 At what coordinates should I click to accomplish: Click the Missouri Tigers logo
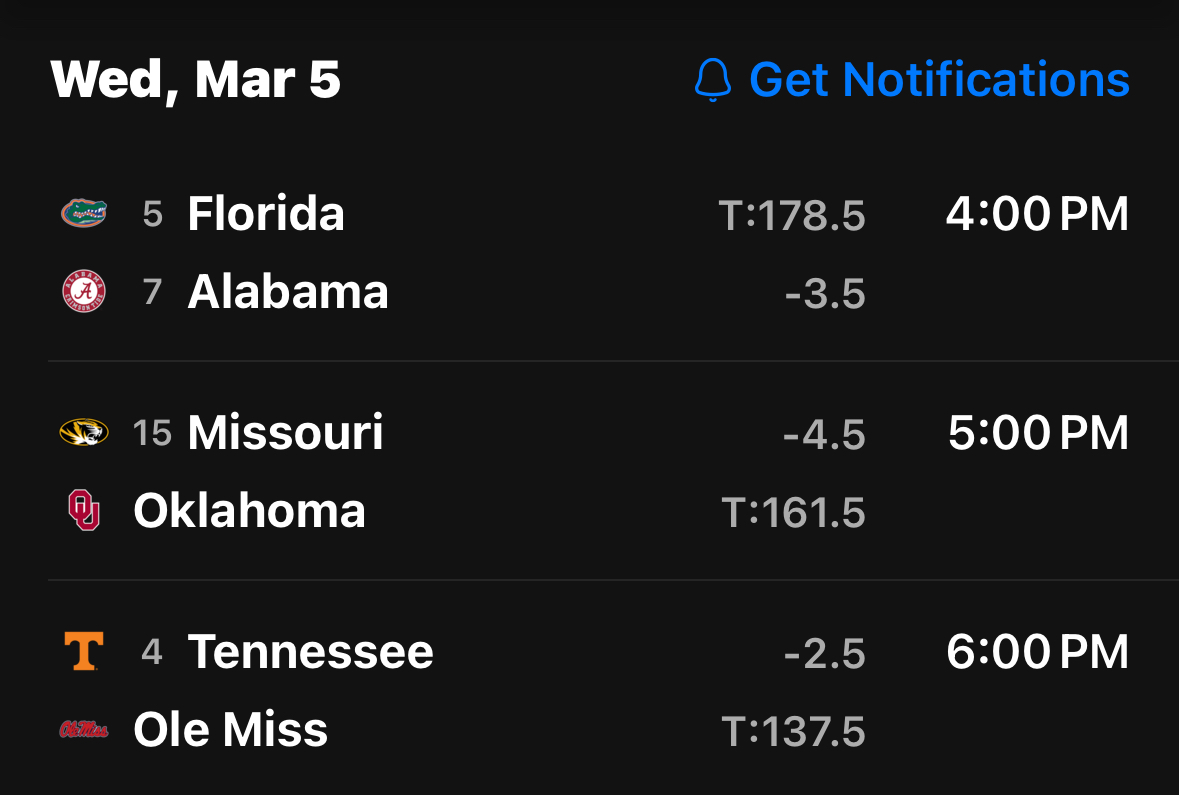point(84,433)
